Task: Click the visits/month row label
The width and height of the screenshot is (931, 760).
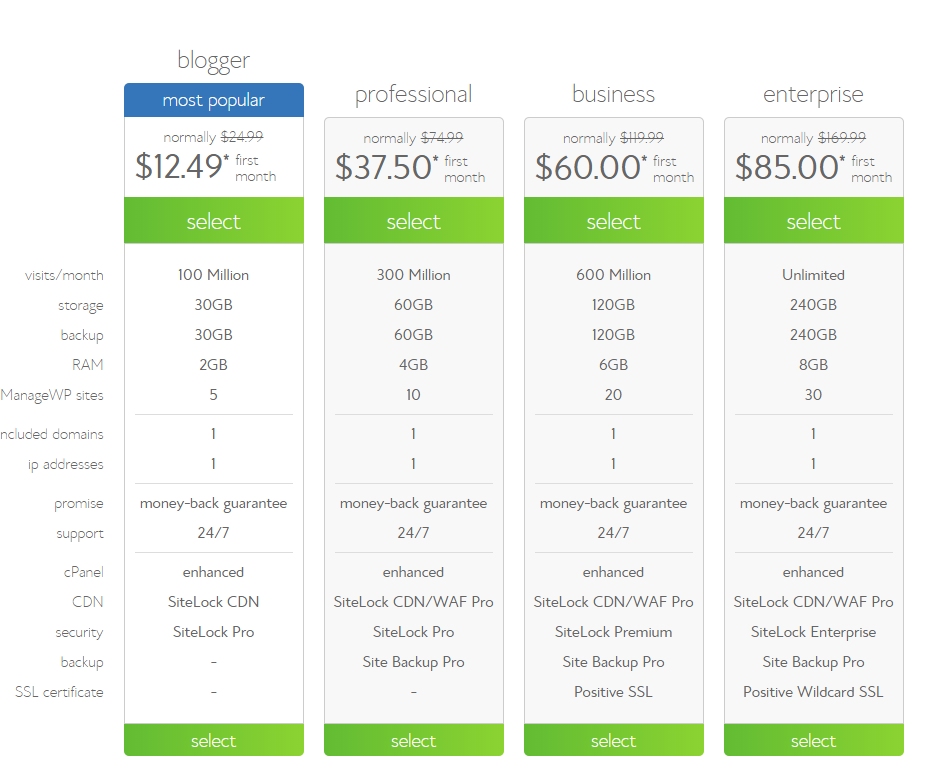Action: point(61,275)
